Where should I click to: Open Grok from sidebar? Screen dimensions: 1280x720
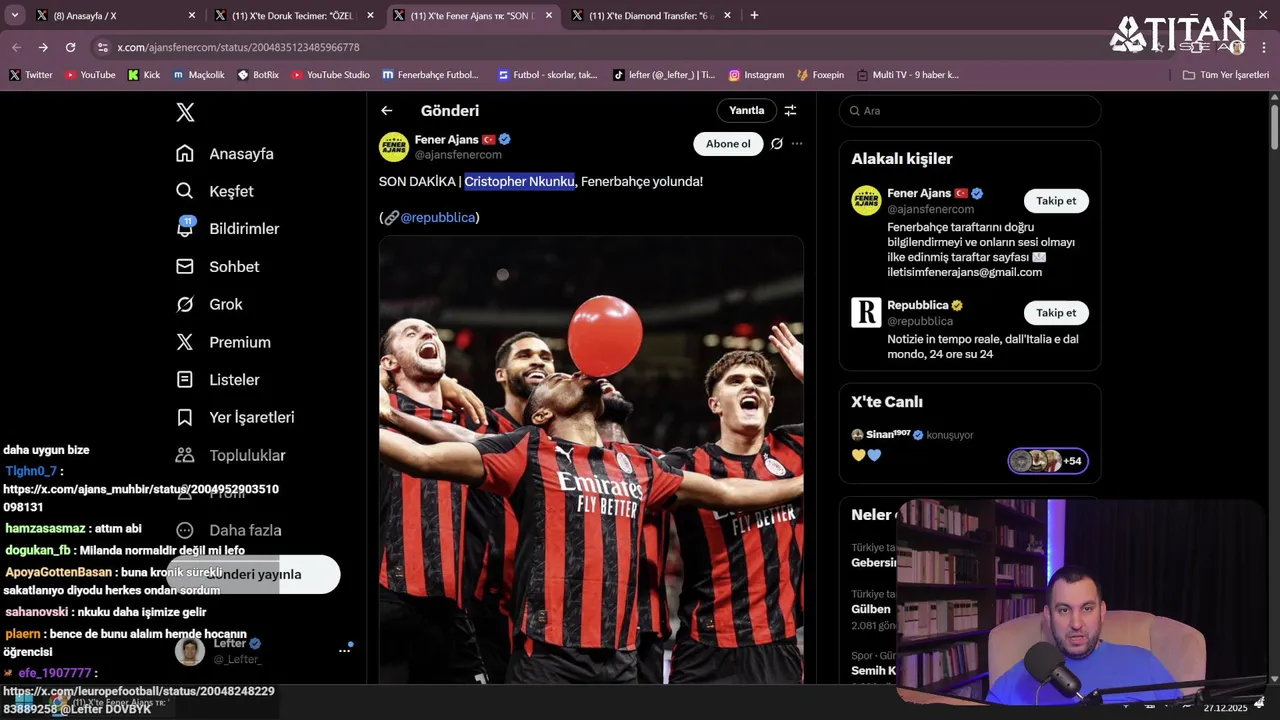pos(210,304)
